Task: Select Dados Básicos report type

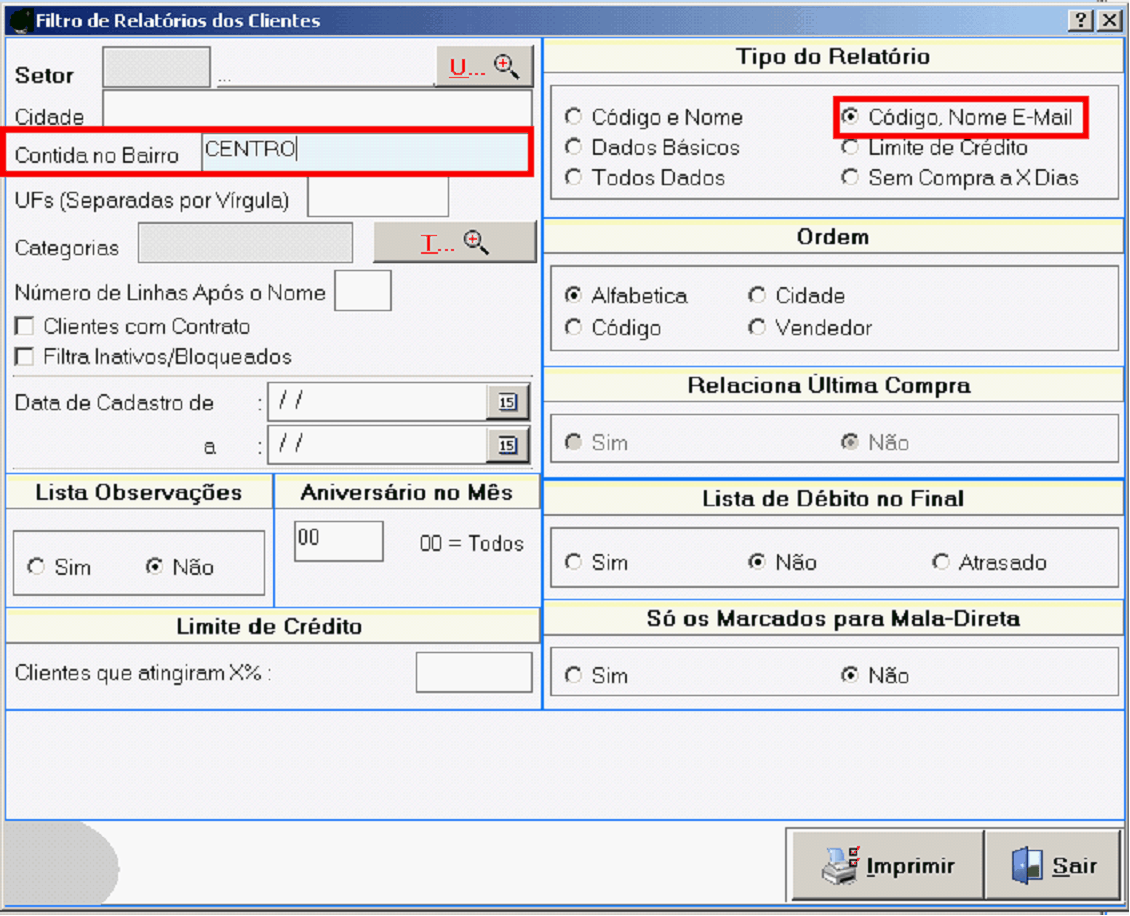Action: point(574,148)
